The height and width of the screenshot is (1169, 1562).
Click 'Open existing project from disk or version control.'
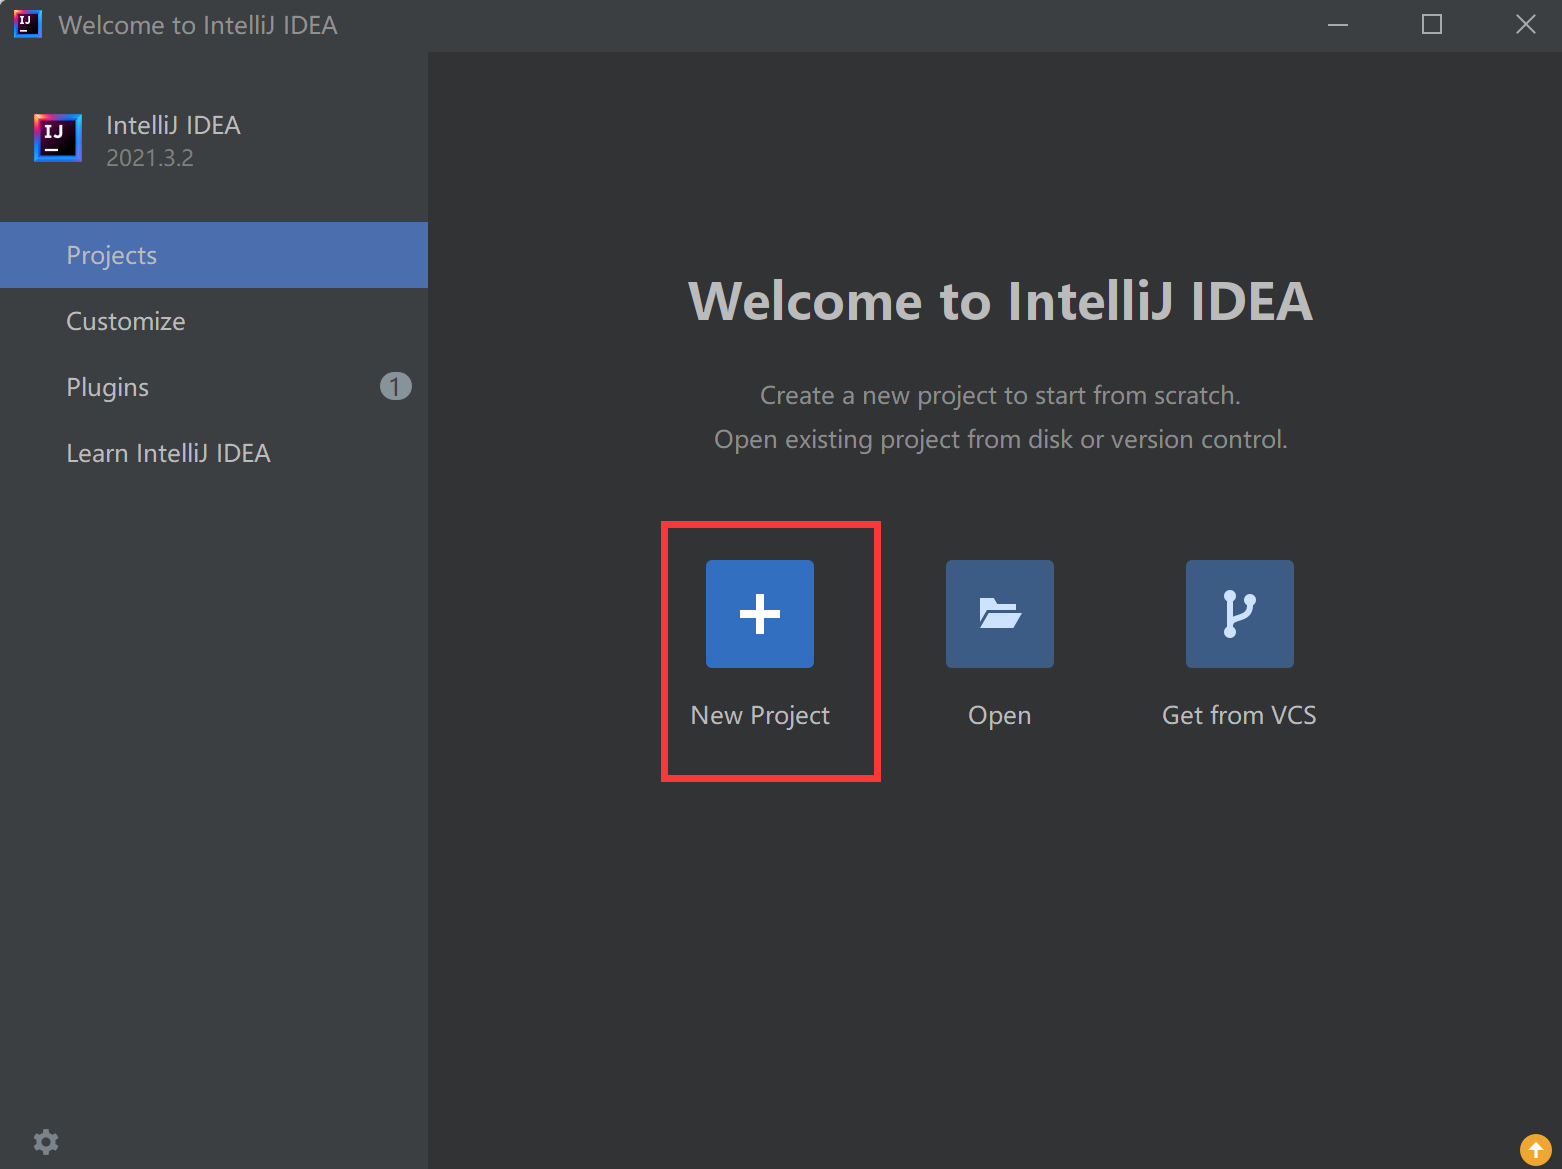pos(1000,440)
